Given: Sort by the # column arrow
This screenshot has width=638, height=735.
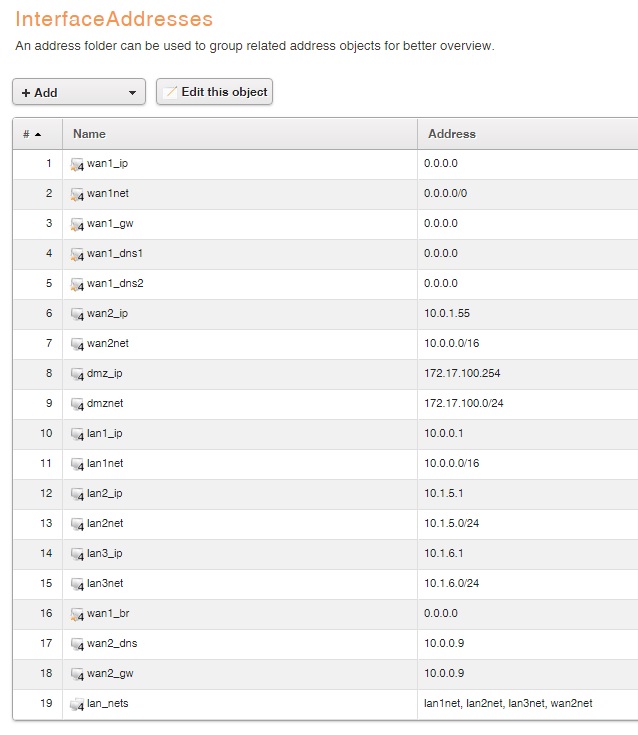Looking at the screenshot, I should click(38, 134).
